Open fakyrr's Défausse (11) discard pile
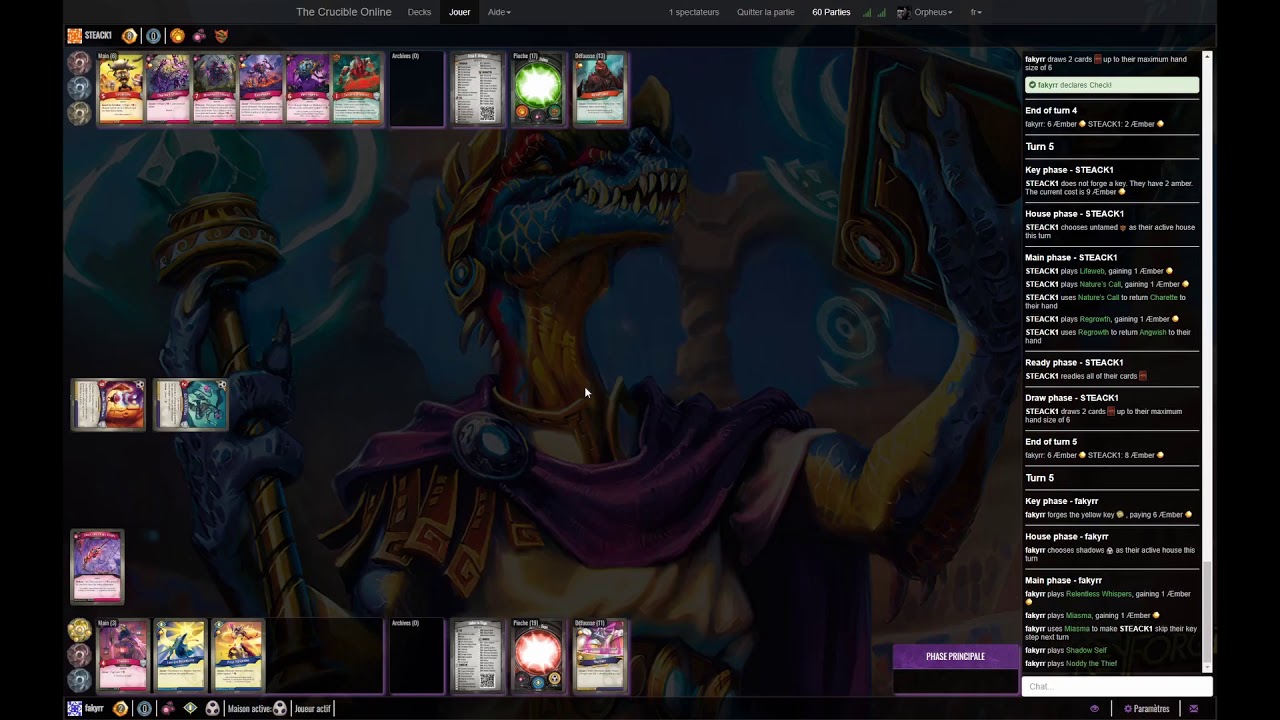 pos(599,656)
